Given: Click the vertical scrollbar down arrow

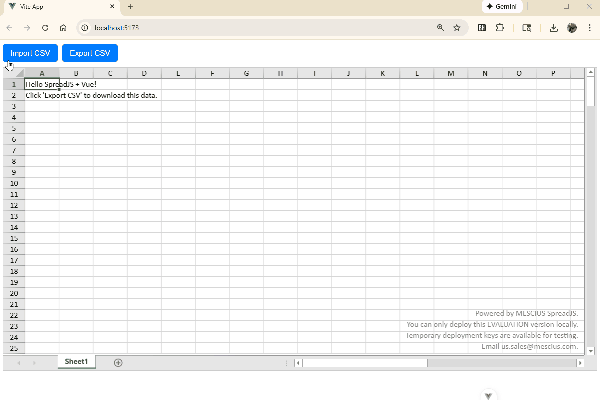Looking at the screenshot, I should 590,351.
